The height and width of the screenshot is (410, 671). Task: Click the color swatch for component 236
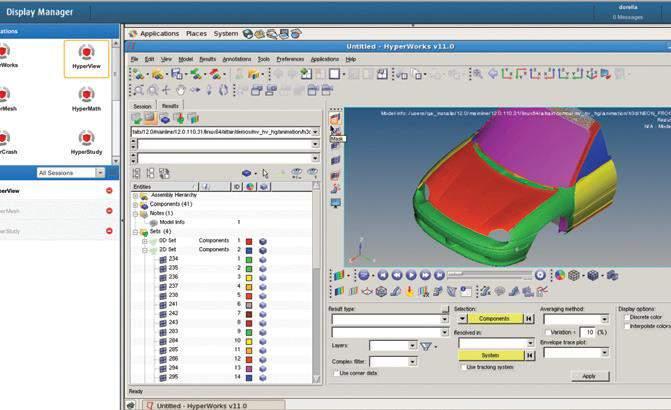249,278
